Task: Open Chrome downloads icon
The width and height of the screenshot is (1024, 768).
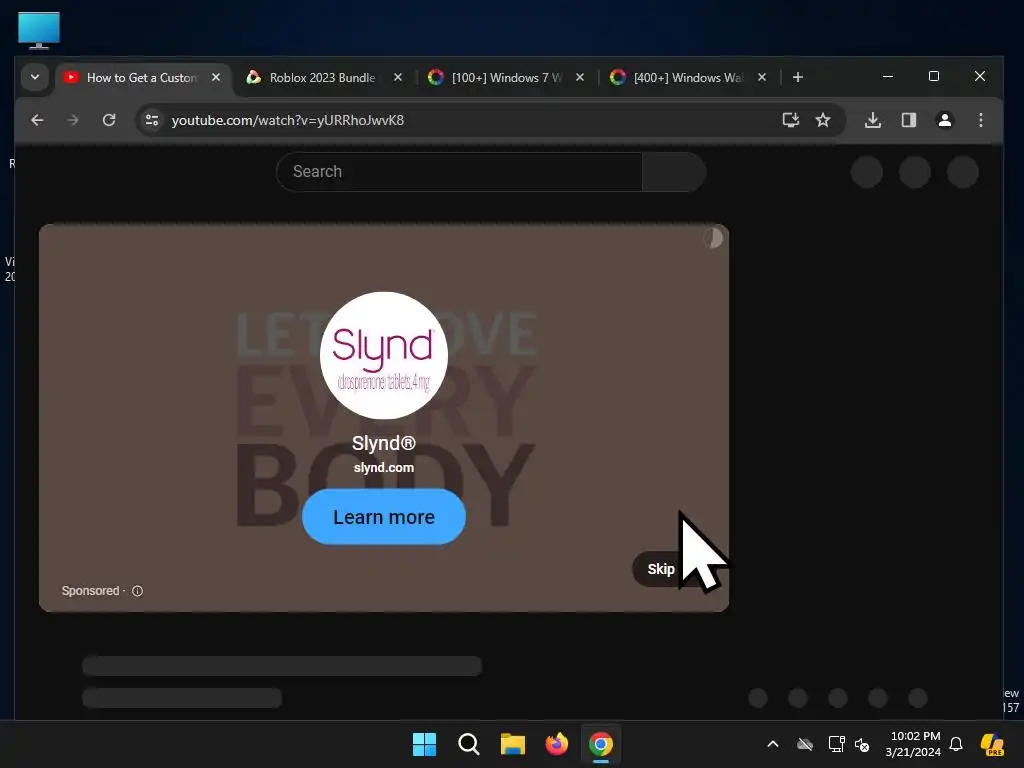Action: click(872, 120)
